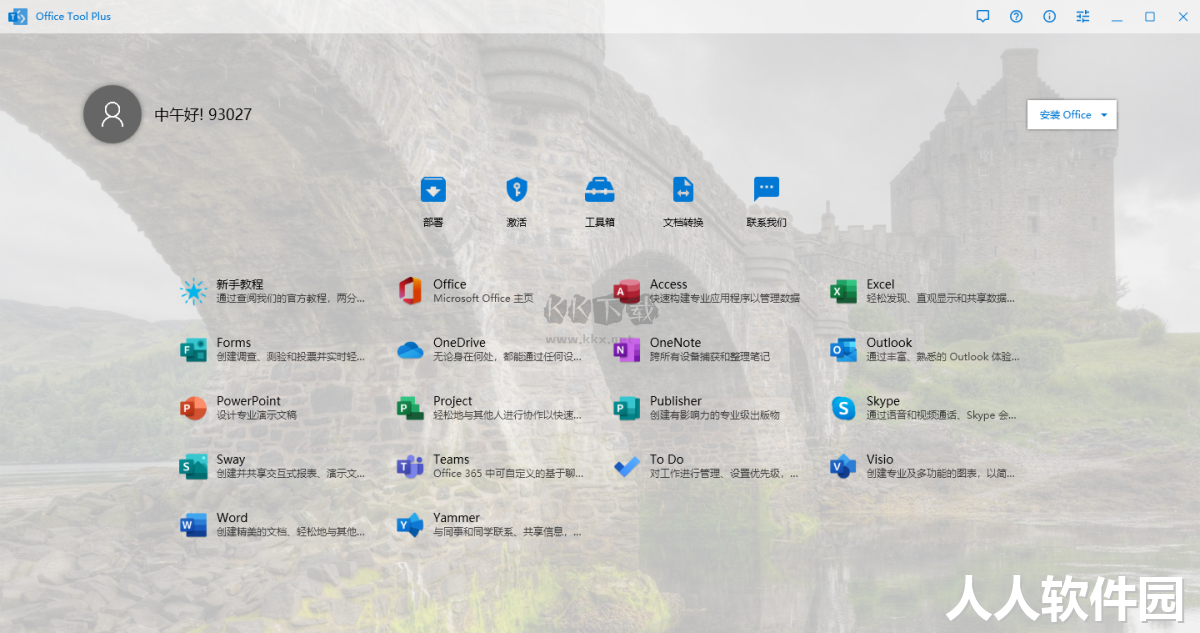Screen dimensions: 1200x633
Task: Select the PowerPoint title text
Action: tap(249, 401)
